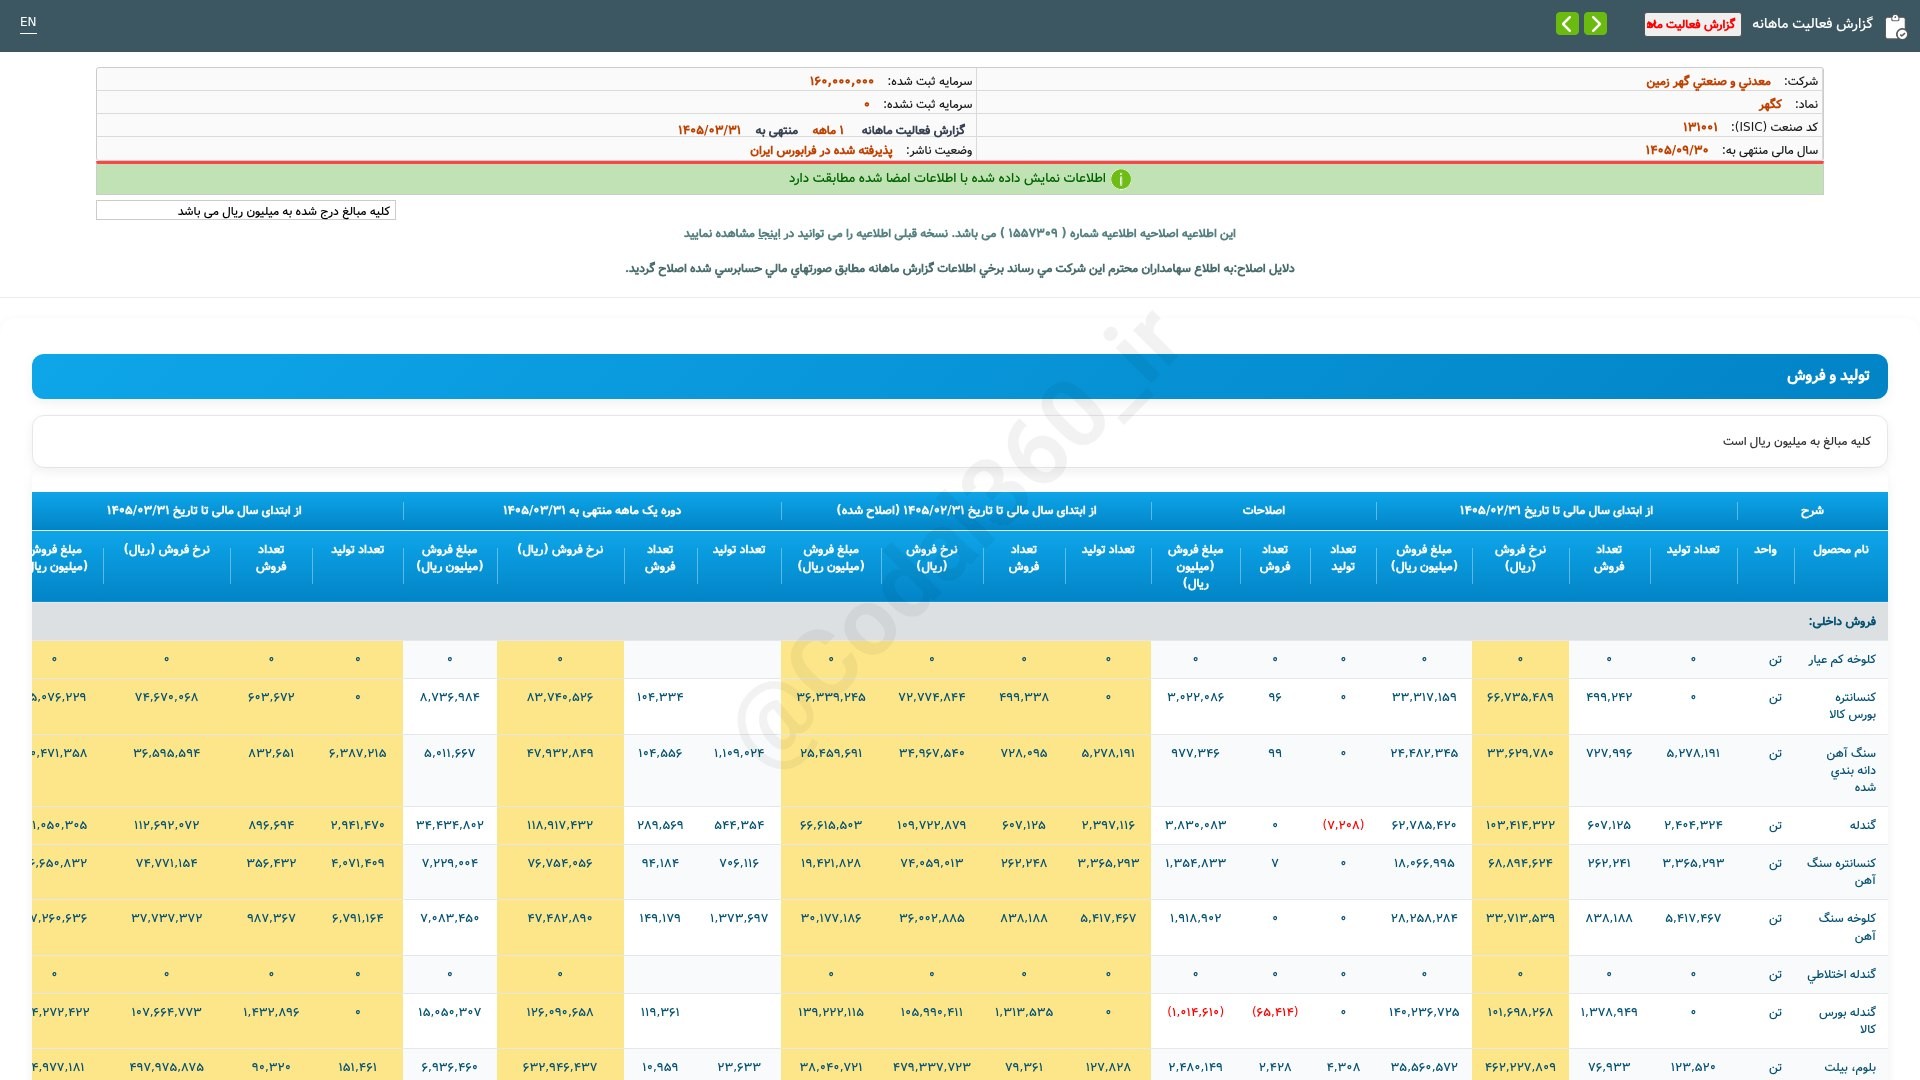The image size is (1920, 1080).
Task: Click the فروش داخلی row label
Action: 1842,621
